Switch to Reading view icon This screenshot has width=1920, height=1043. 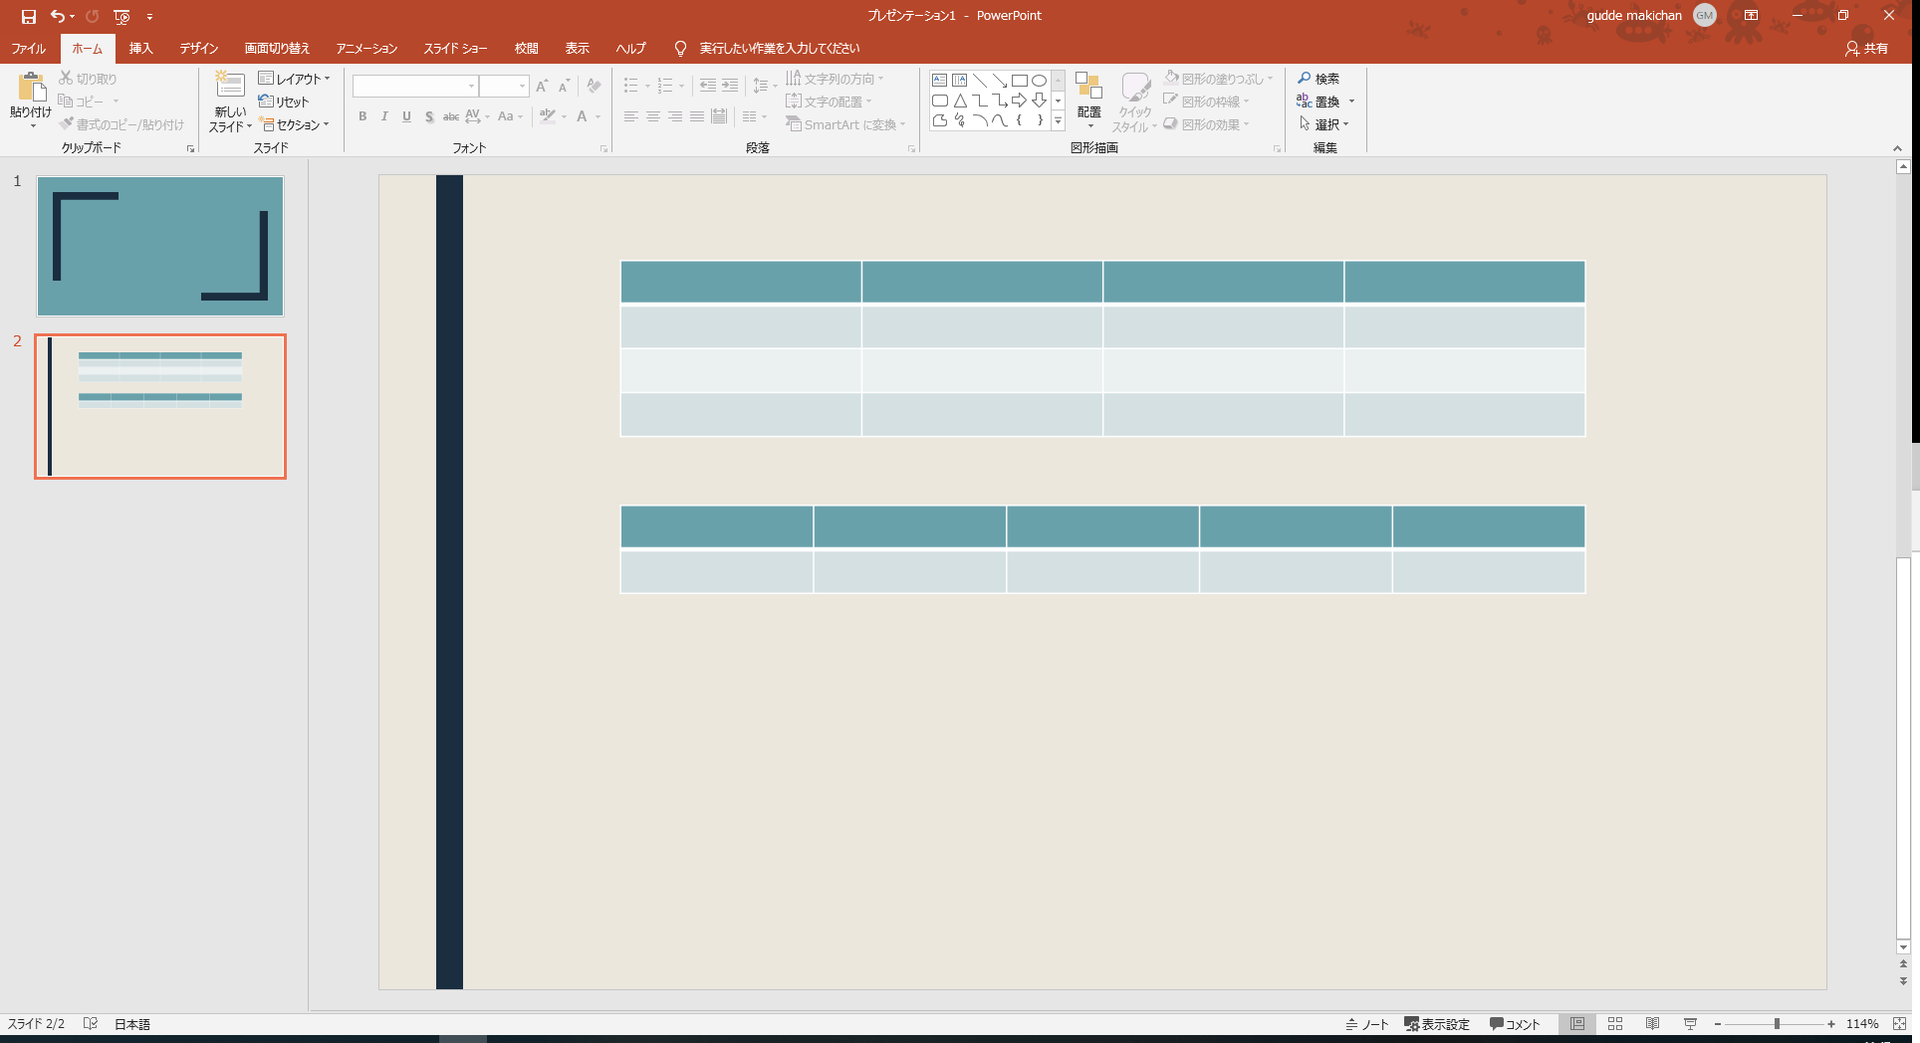pyautogui.click(x=1653, y=1024)
